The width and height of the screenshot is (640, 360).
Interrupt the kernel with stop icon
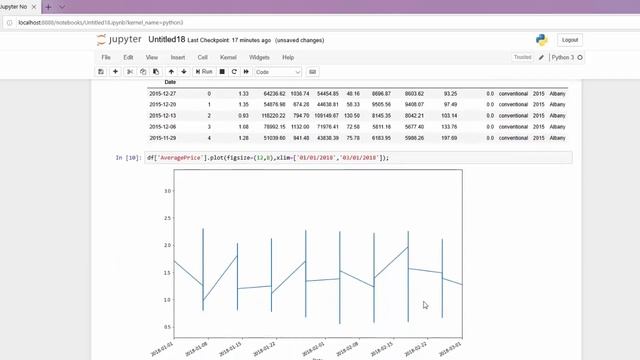point(222,72)
